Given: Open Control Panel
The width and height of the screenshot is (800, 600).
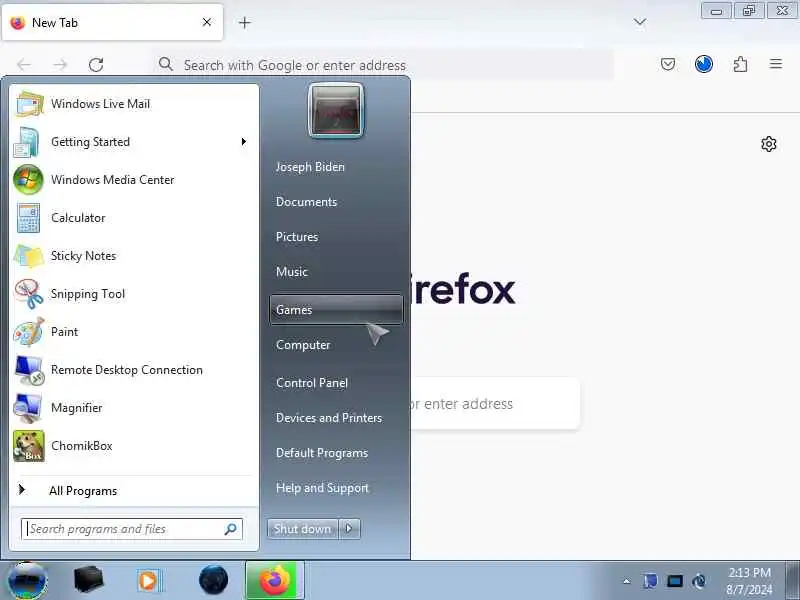Looking at the screenshot, I should [x=312, y=383].
